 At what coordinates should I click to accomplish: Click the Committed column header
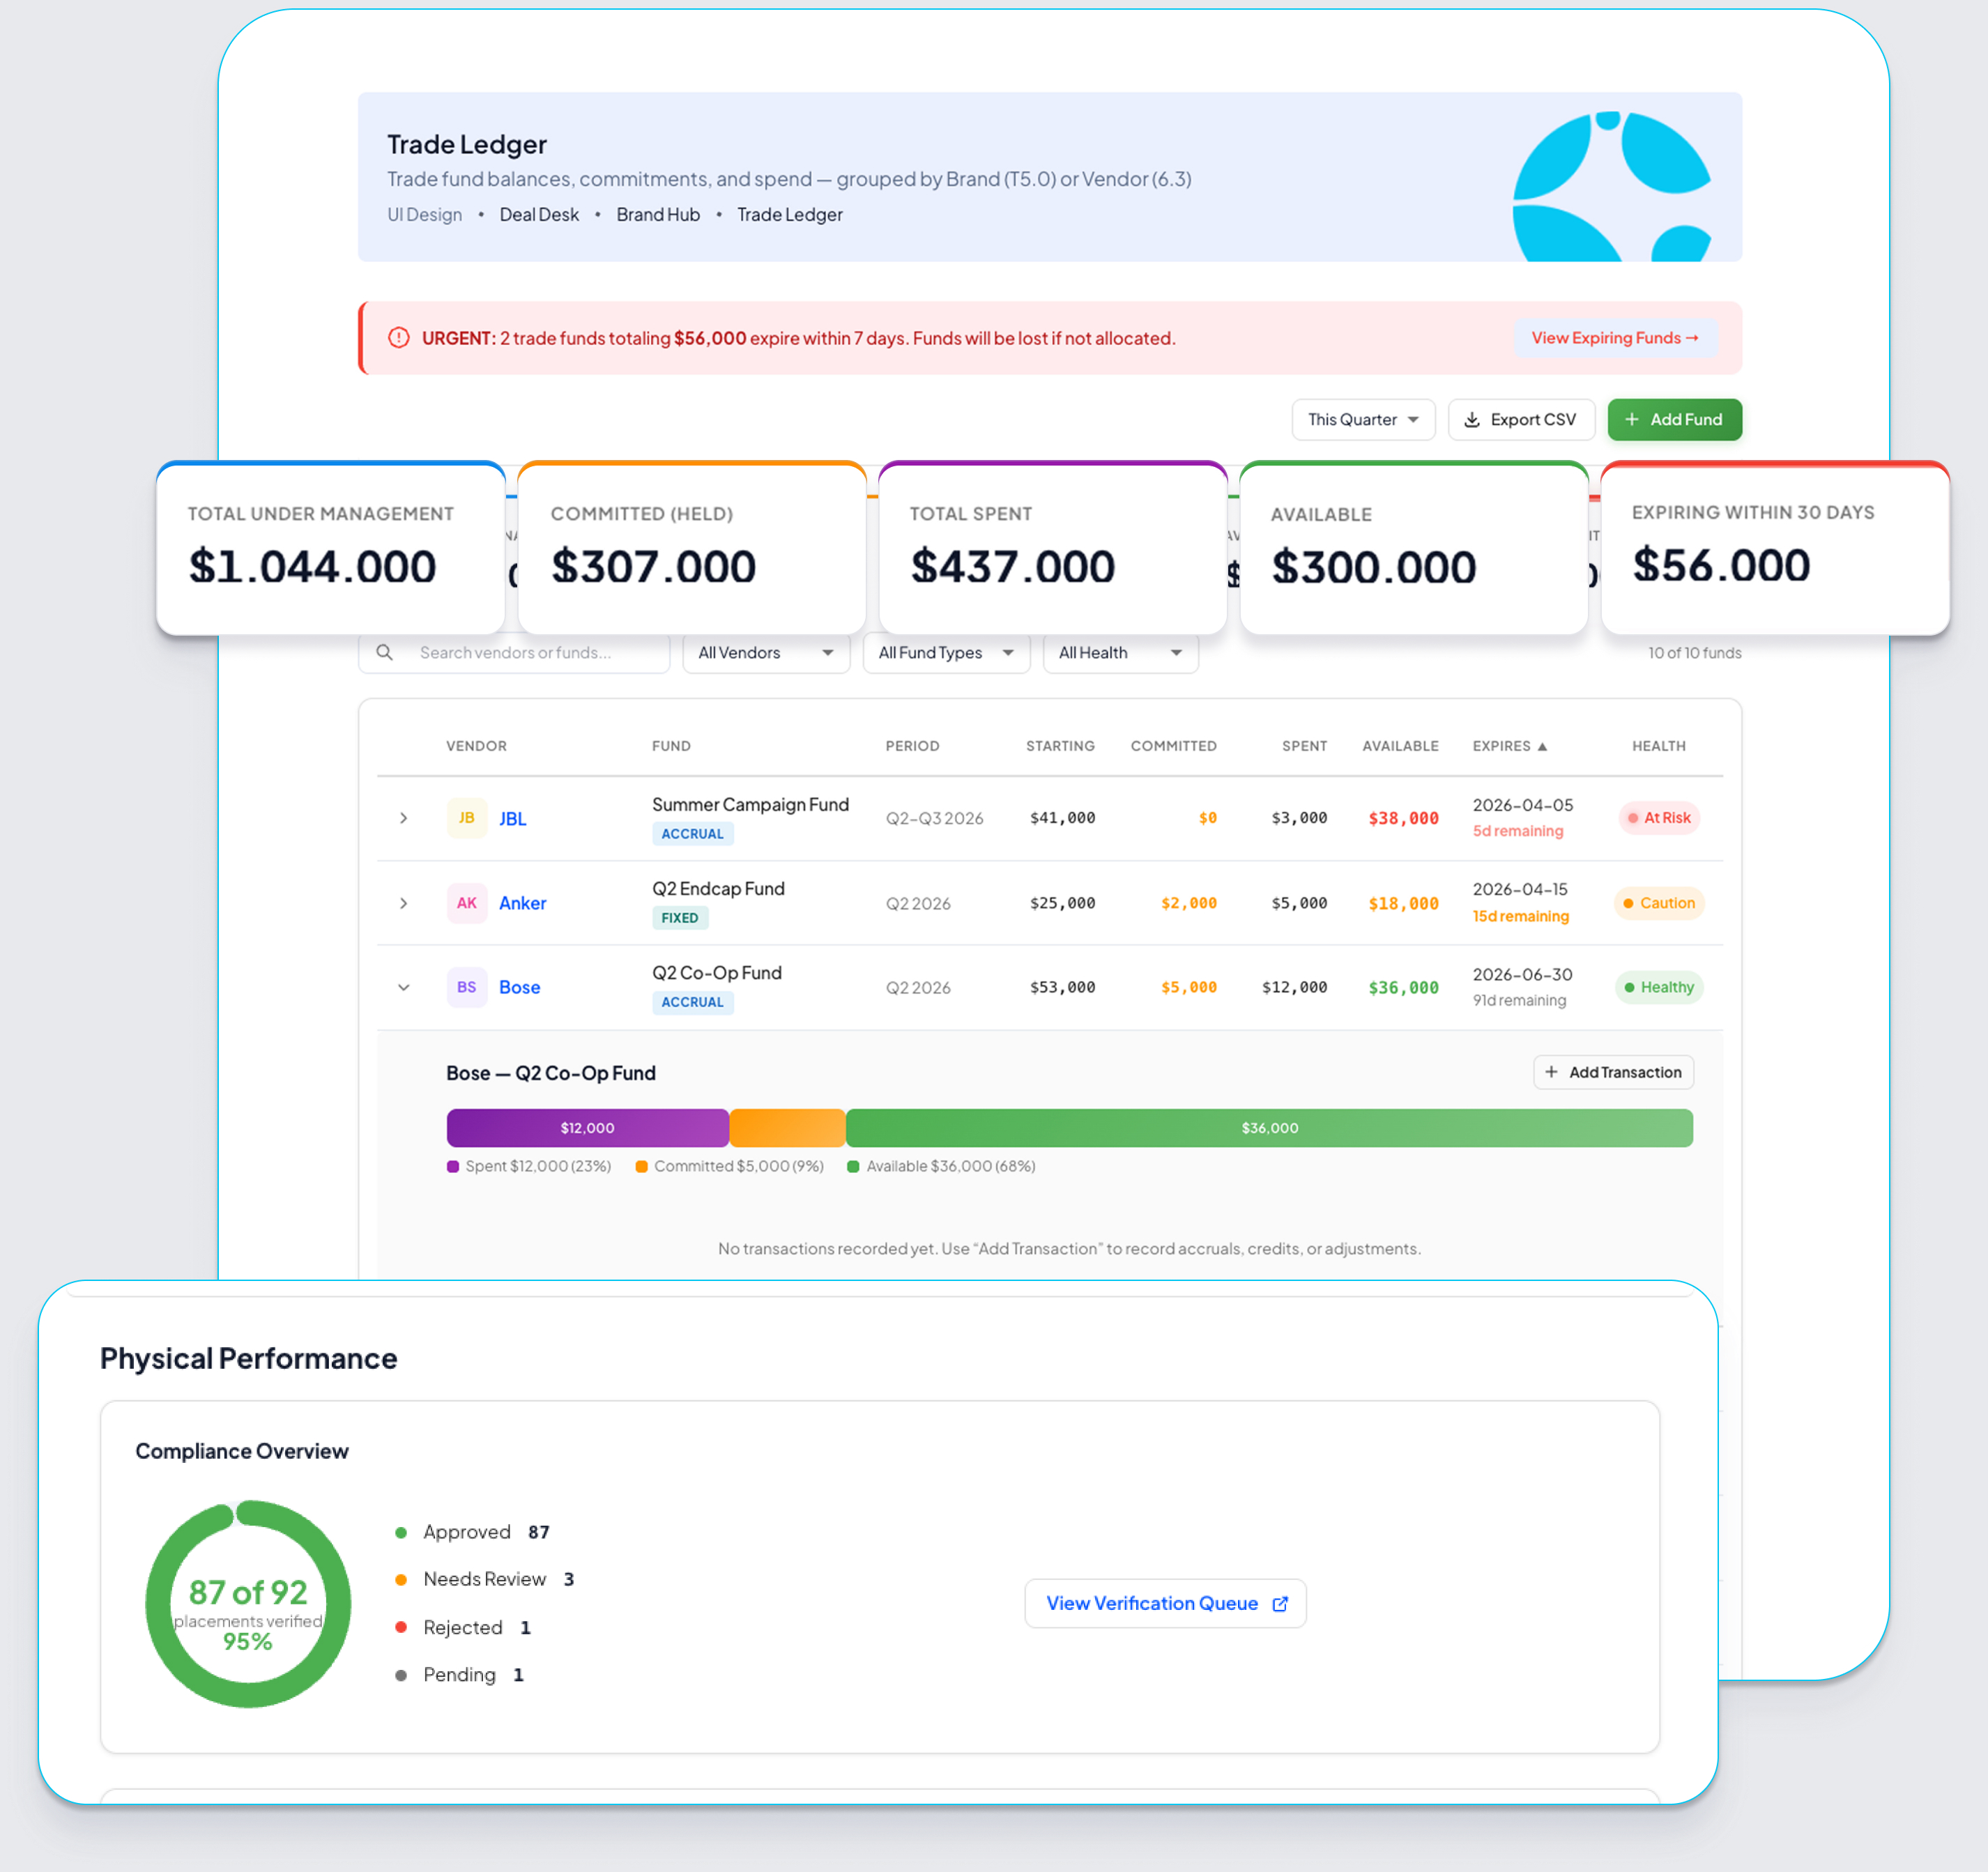click(x=1173, y=746)
